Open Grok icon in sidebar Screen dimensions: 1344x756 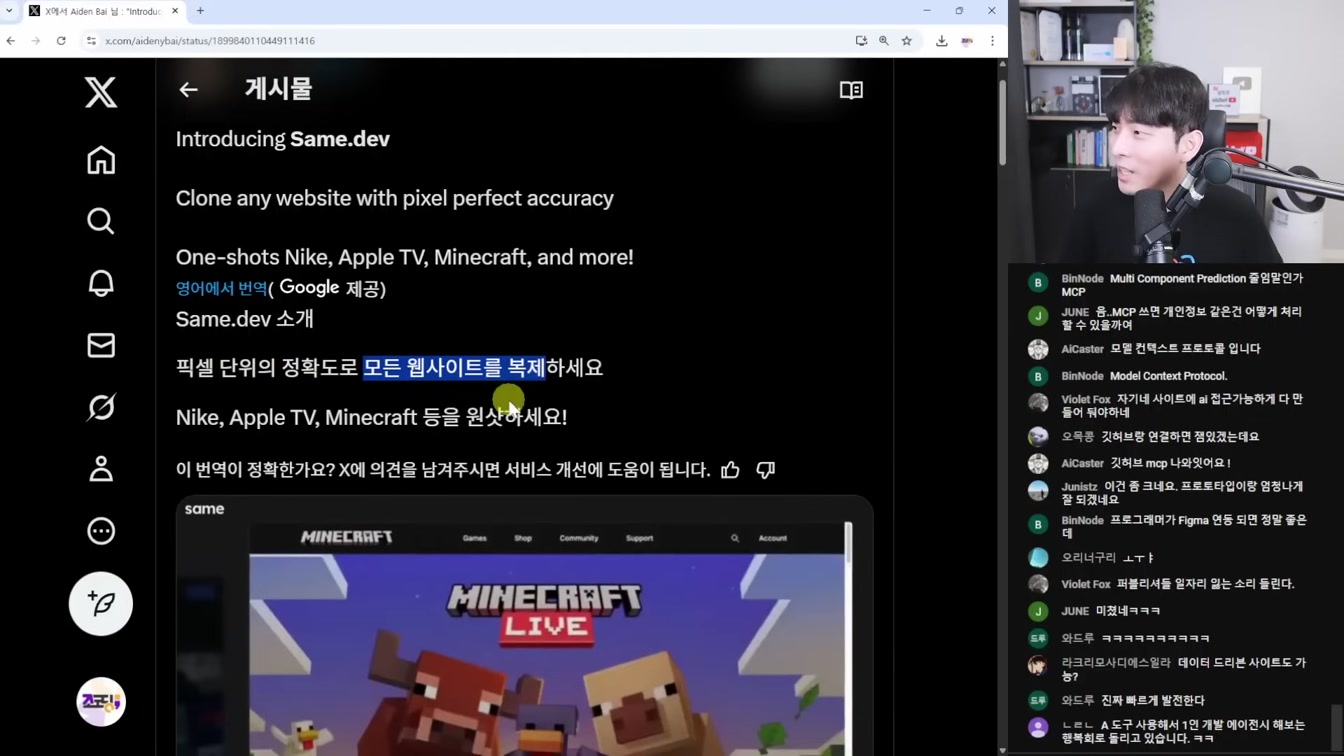pos(100,407)
